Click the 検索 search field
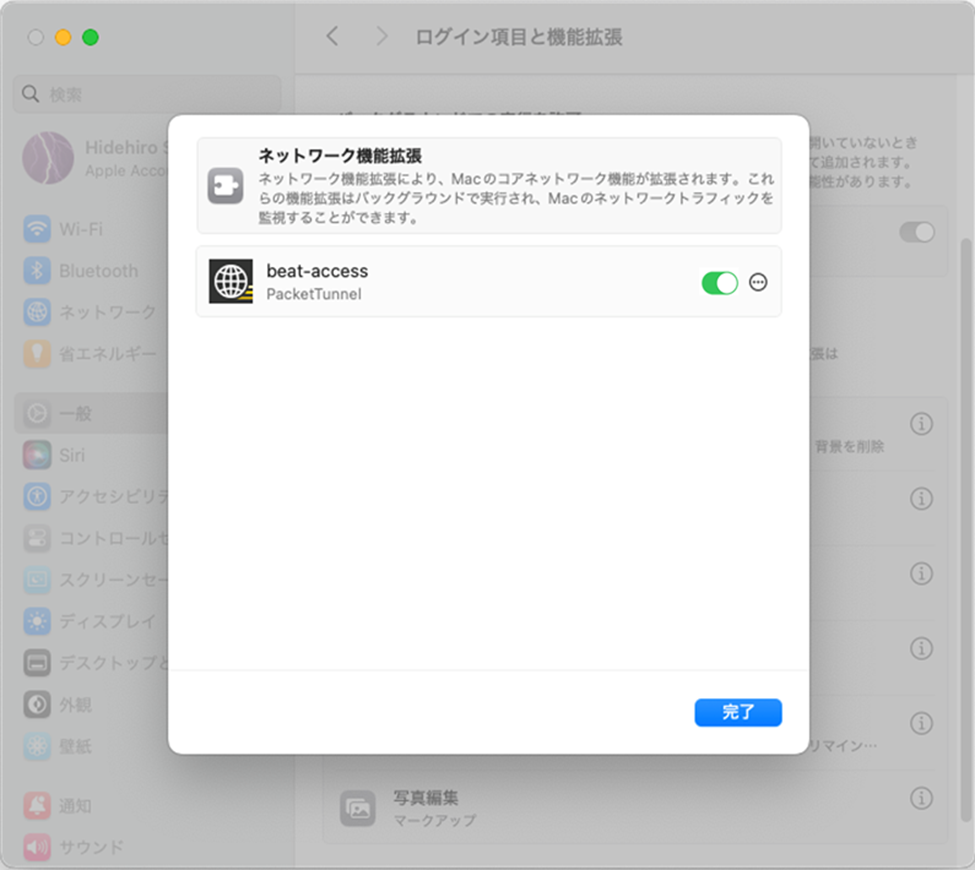 [145, 94]
